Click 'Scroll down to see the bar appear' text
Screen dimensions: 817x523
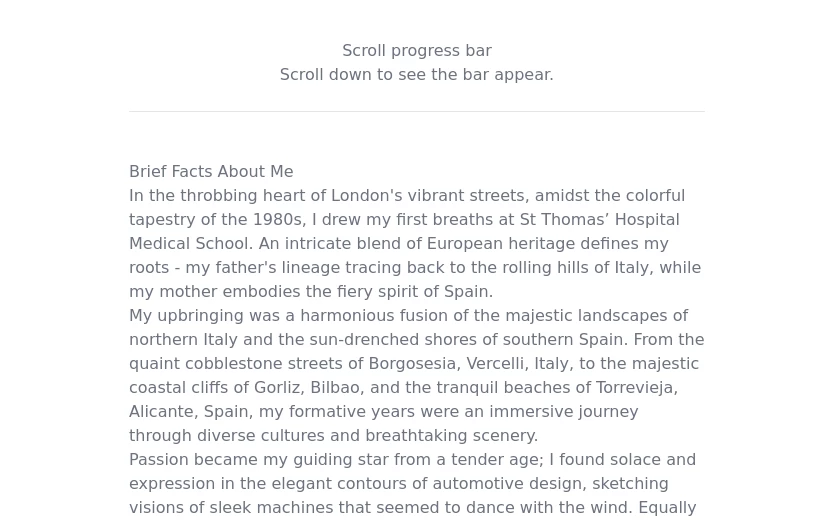[416, 74]
